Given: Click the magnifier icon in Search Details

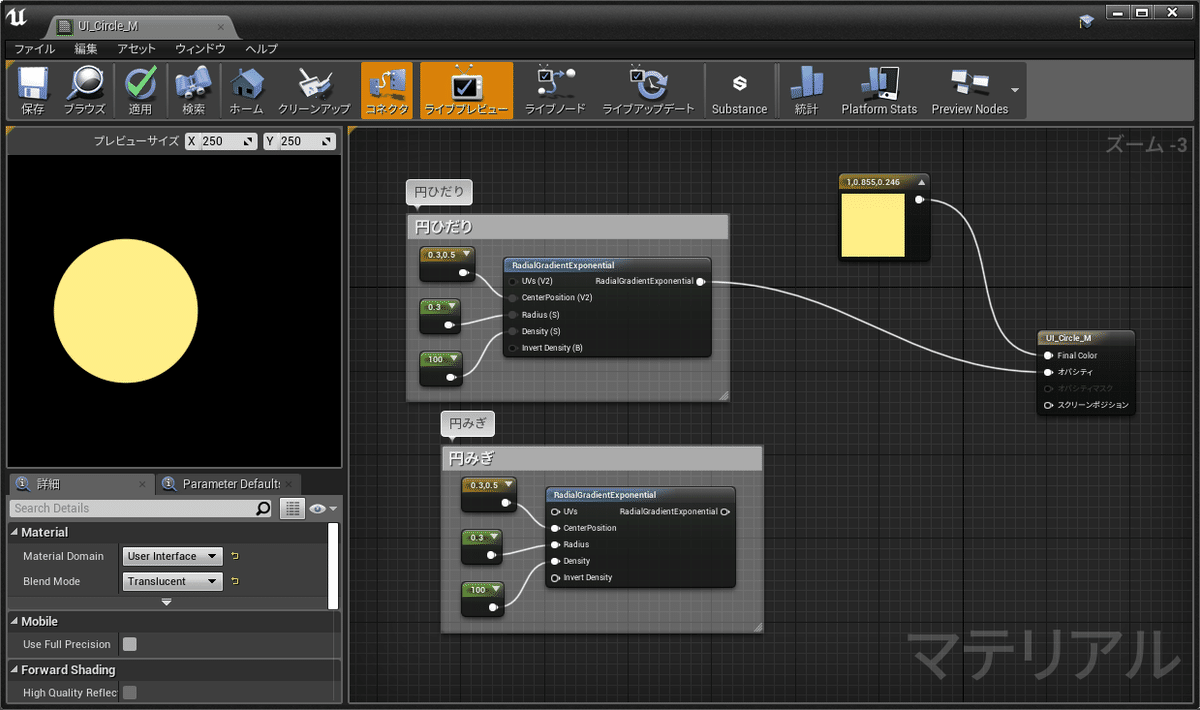Looking at the screenshot, I should 263,508.
